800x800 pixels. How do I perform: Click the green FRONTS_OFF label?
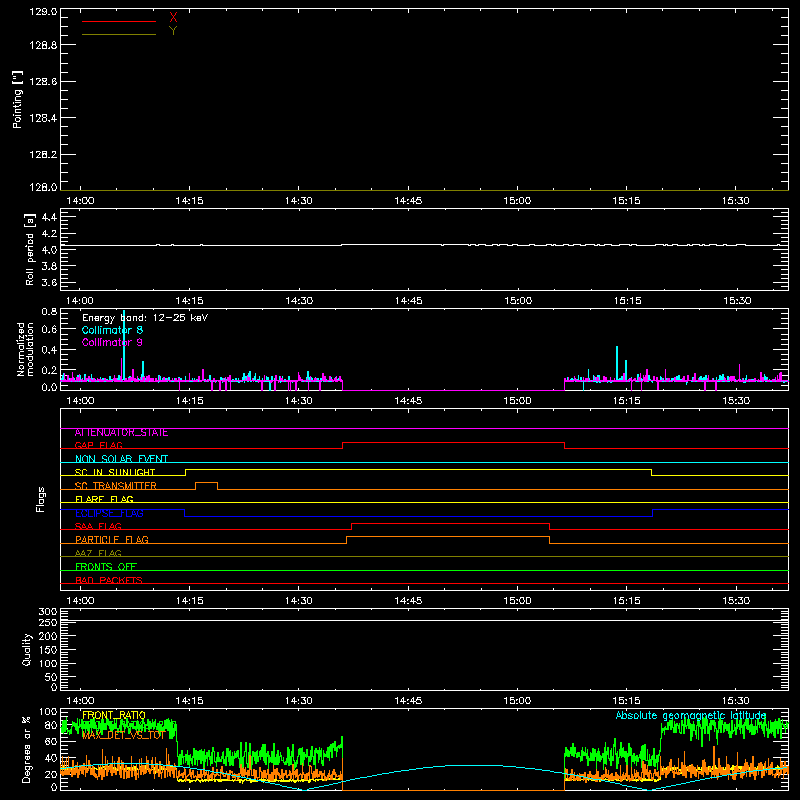coord(106,567)
